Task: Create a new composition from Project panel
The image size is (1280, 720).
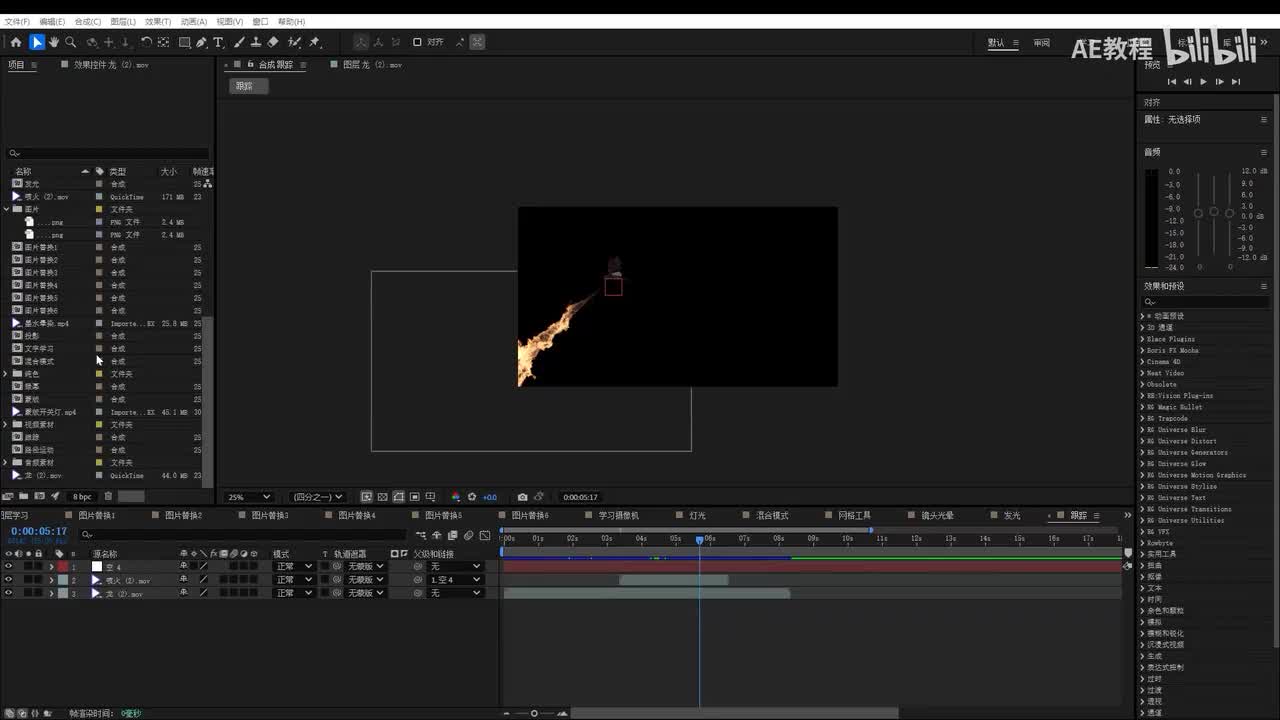Action: coord(40,496)
